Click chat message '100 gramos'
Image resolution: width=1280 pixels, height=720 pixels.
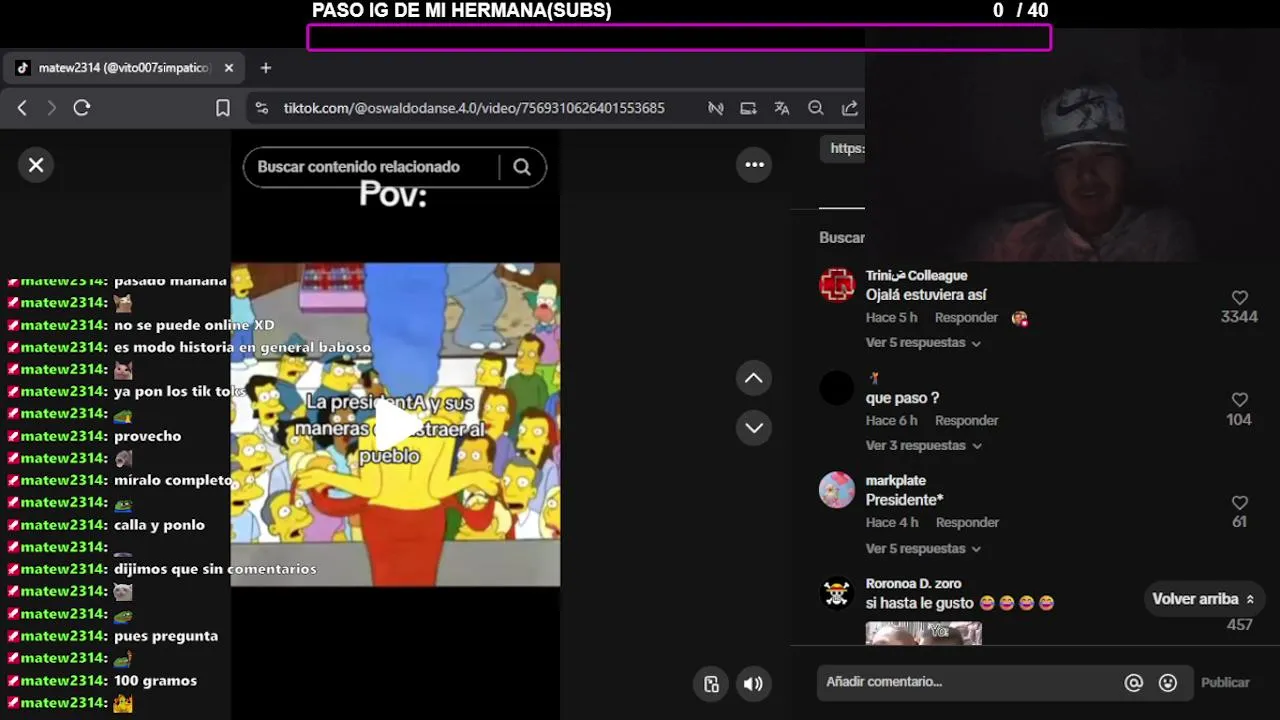pos(155,681)
